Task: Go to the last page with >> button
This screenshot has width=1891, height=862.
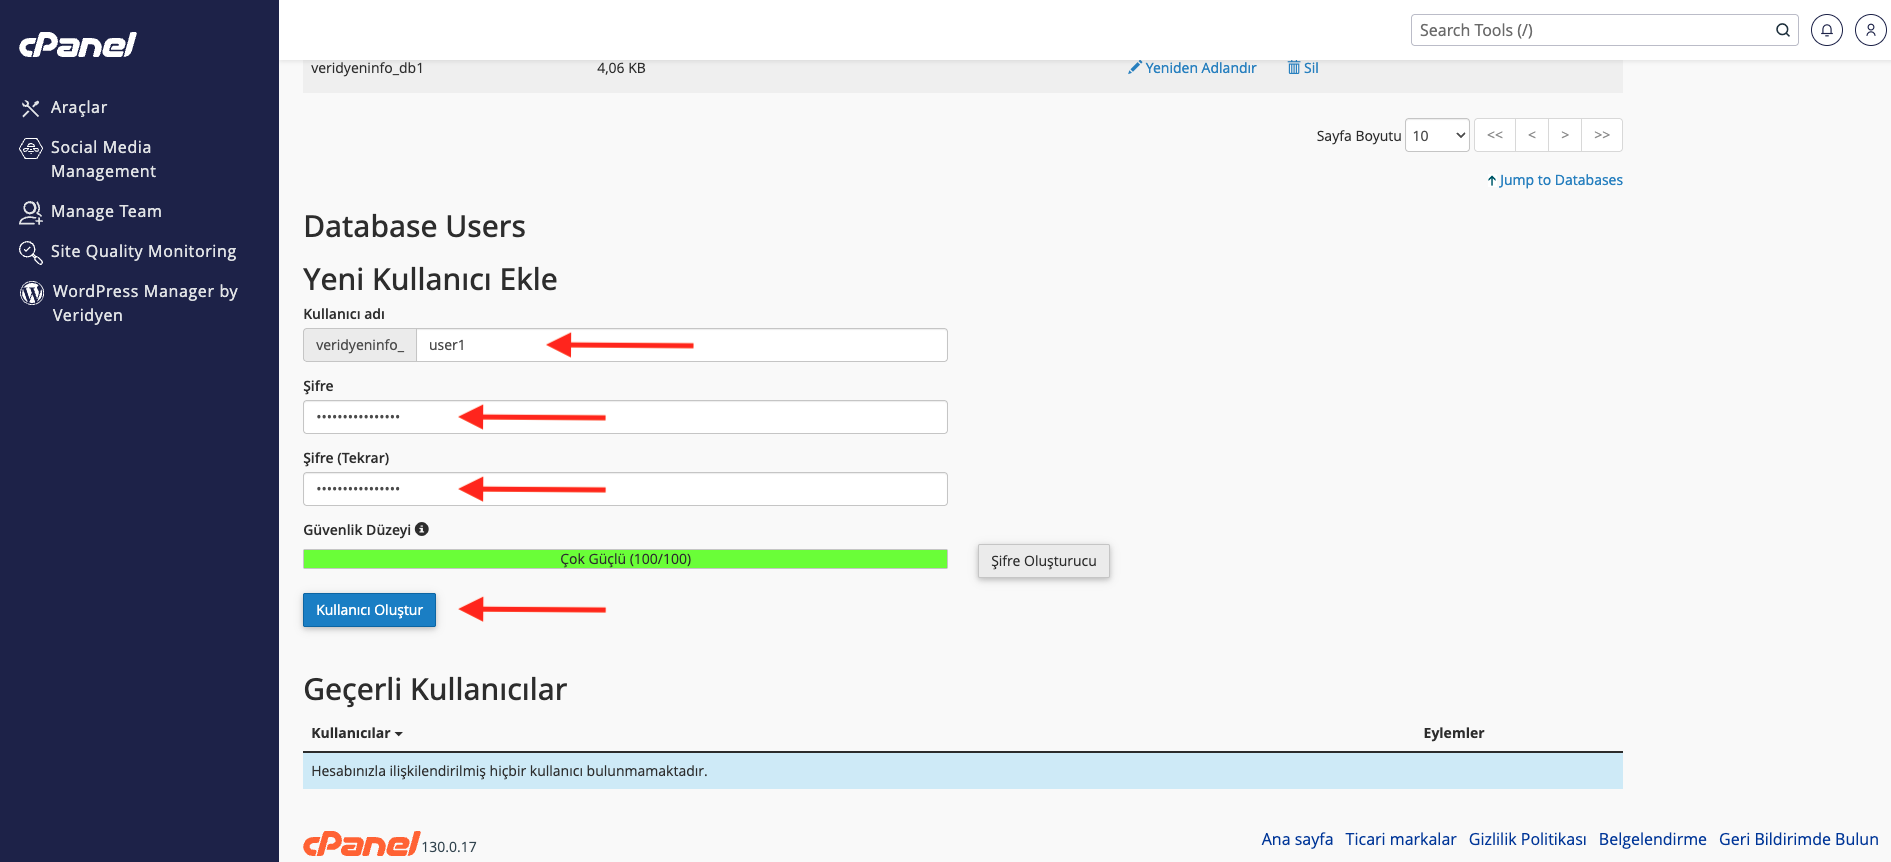Action: pyautogui.click(x=1602, y=135)
